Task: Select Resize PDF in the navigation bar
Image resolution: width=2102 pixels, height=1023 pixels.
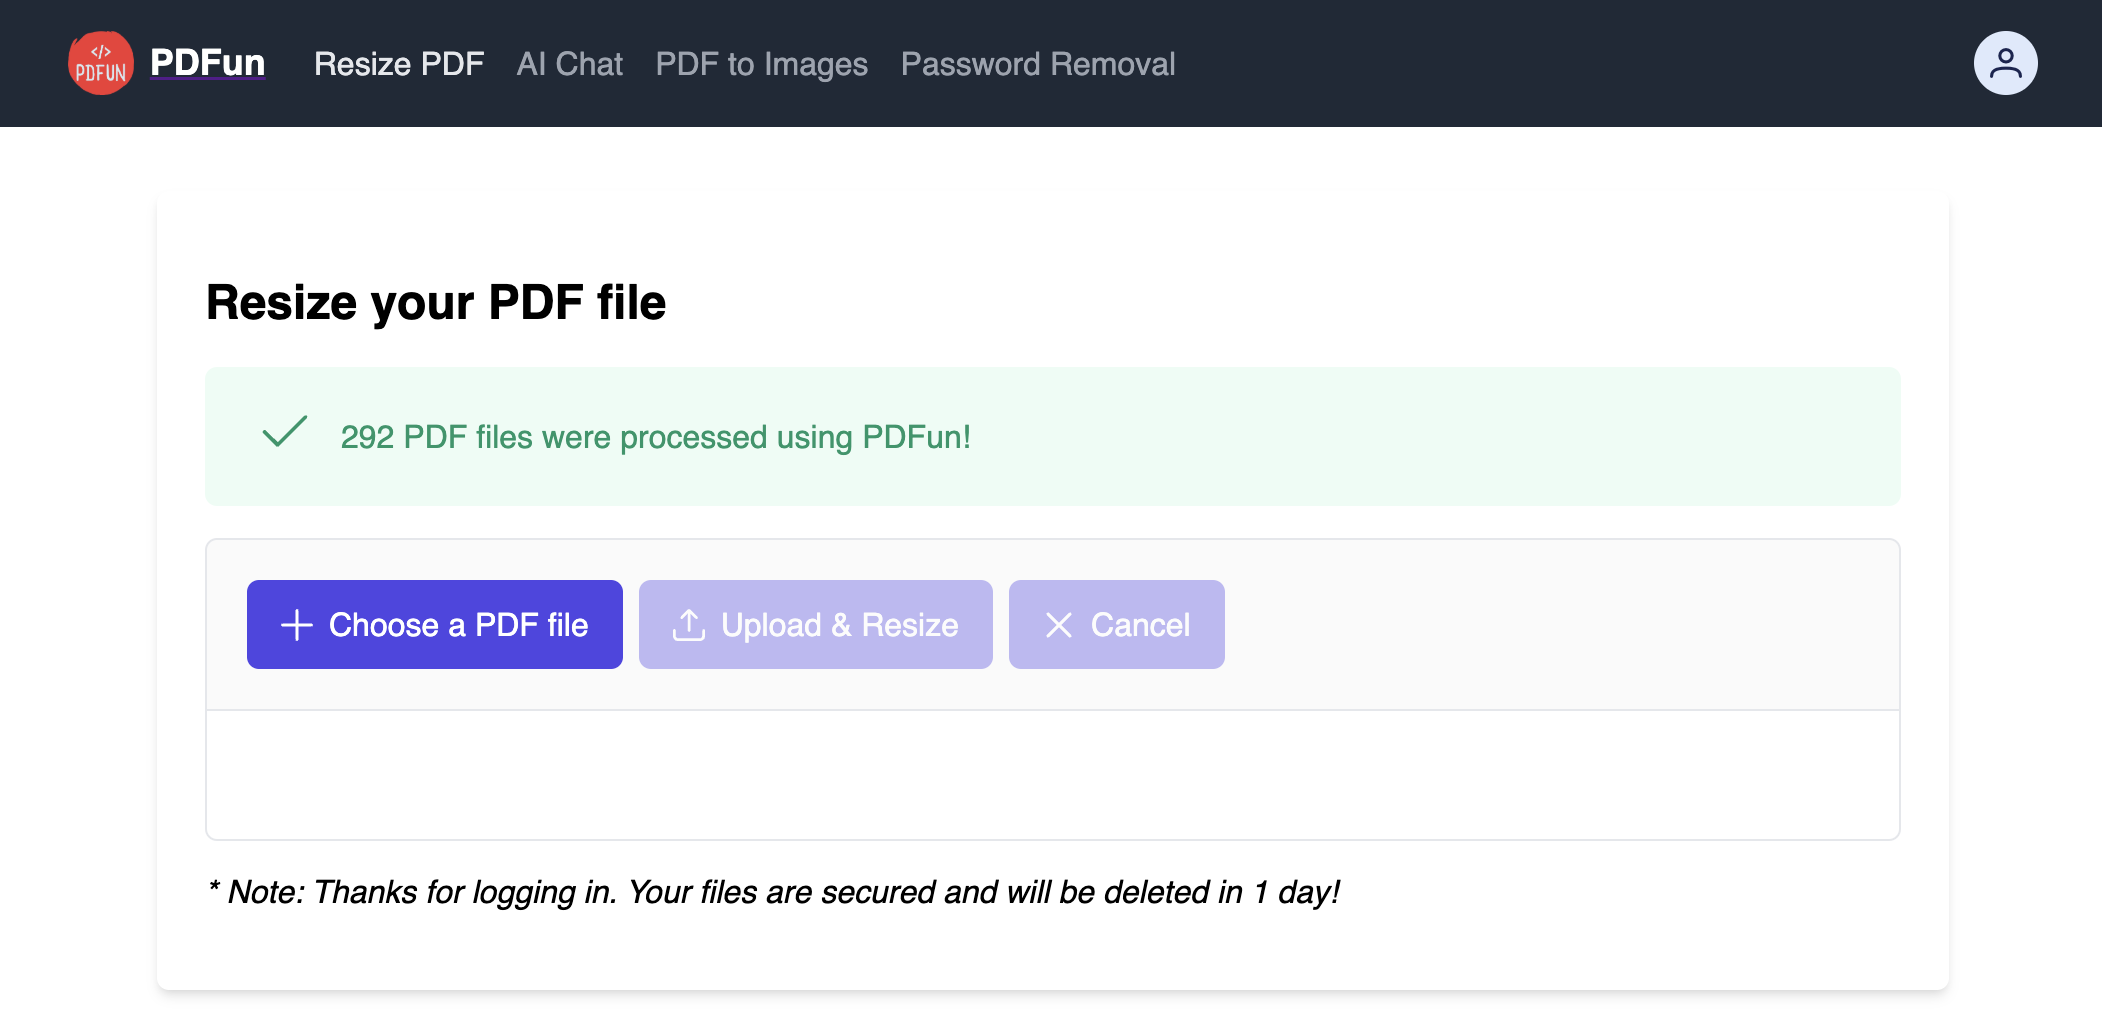Action: (x=398, y=63)
